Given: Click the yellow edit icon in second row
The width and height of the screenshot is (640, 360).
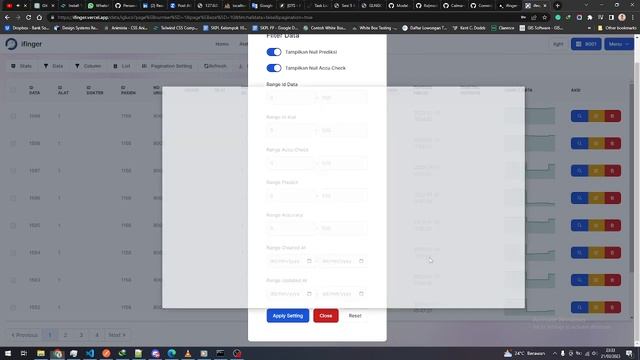Looking at the screenshot, I should pos(596,144).
